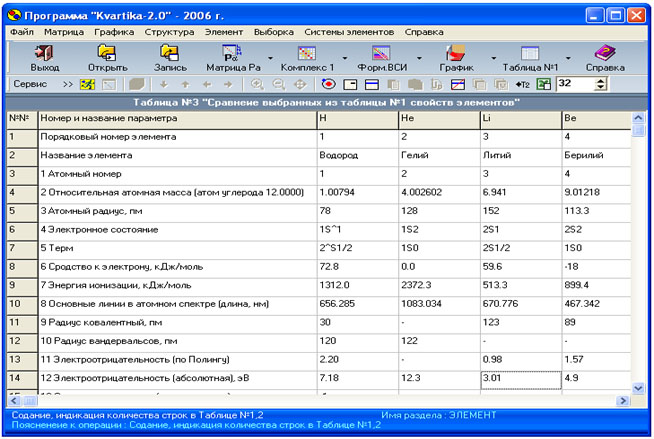The width and height of the screenshot is (654, 439).
Task: Click the red circle record icon
Action: pos(329,85)
